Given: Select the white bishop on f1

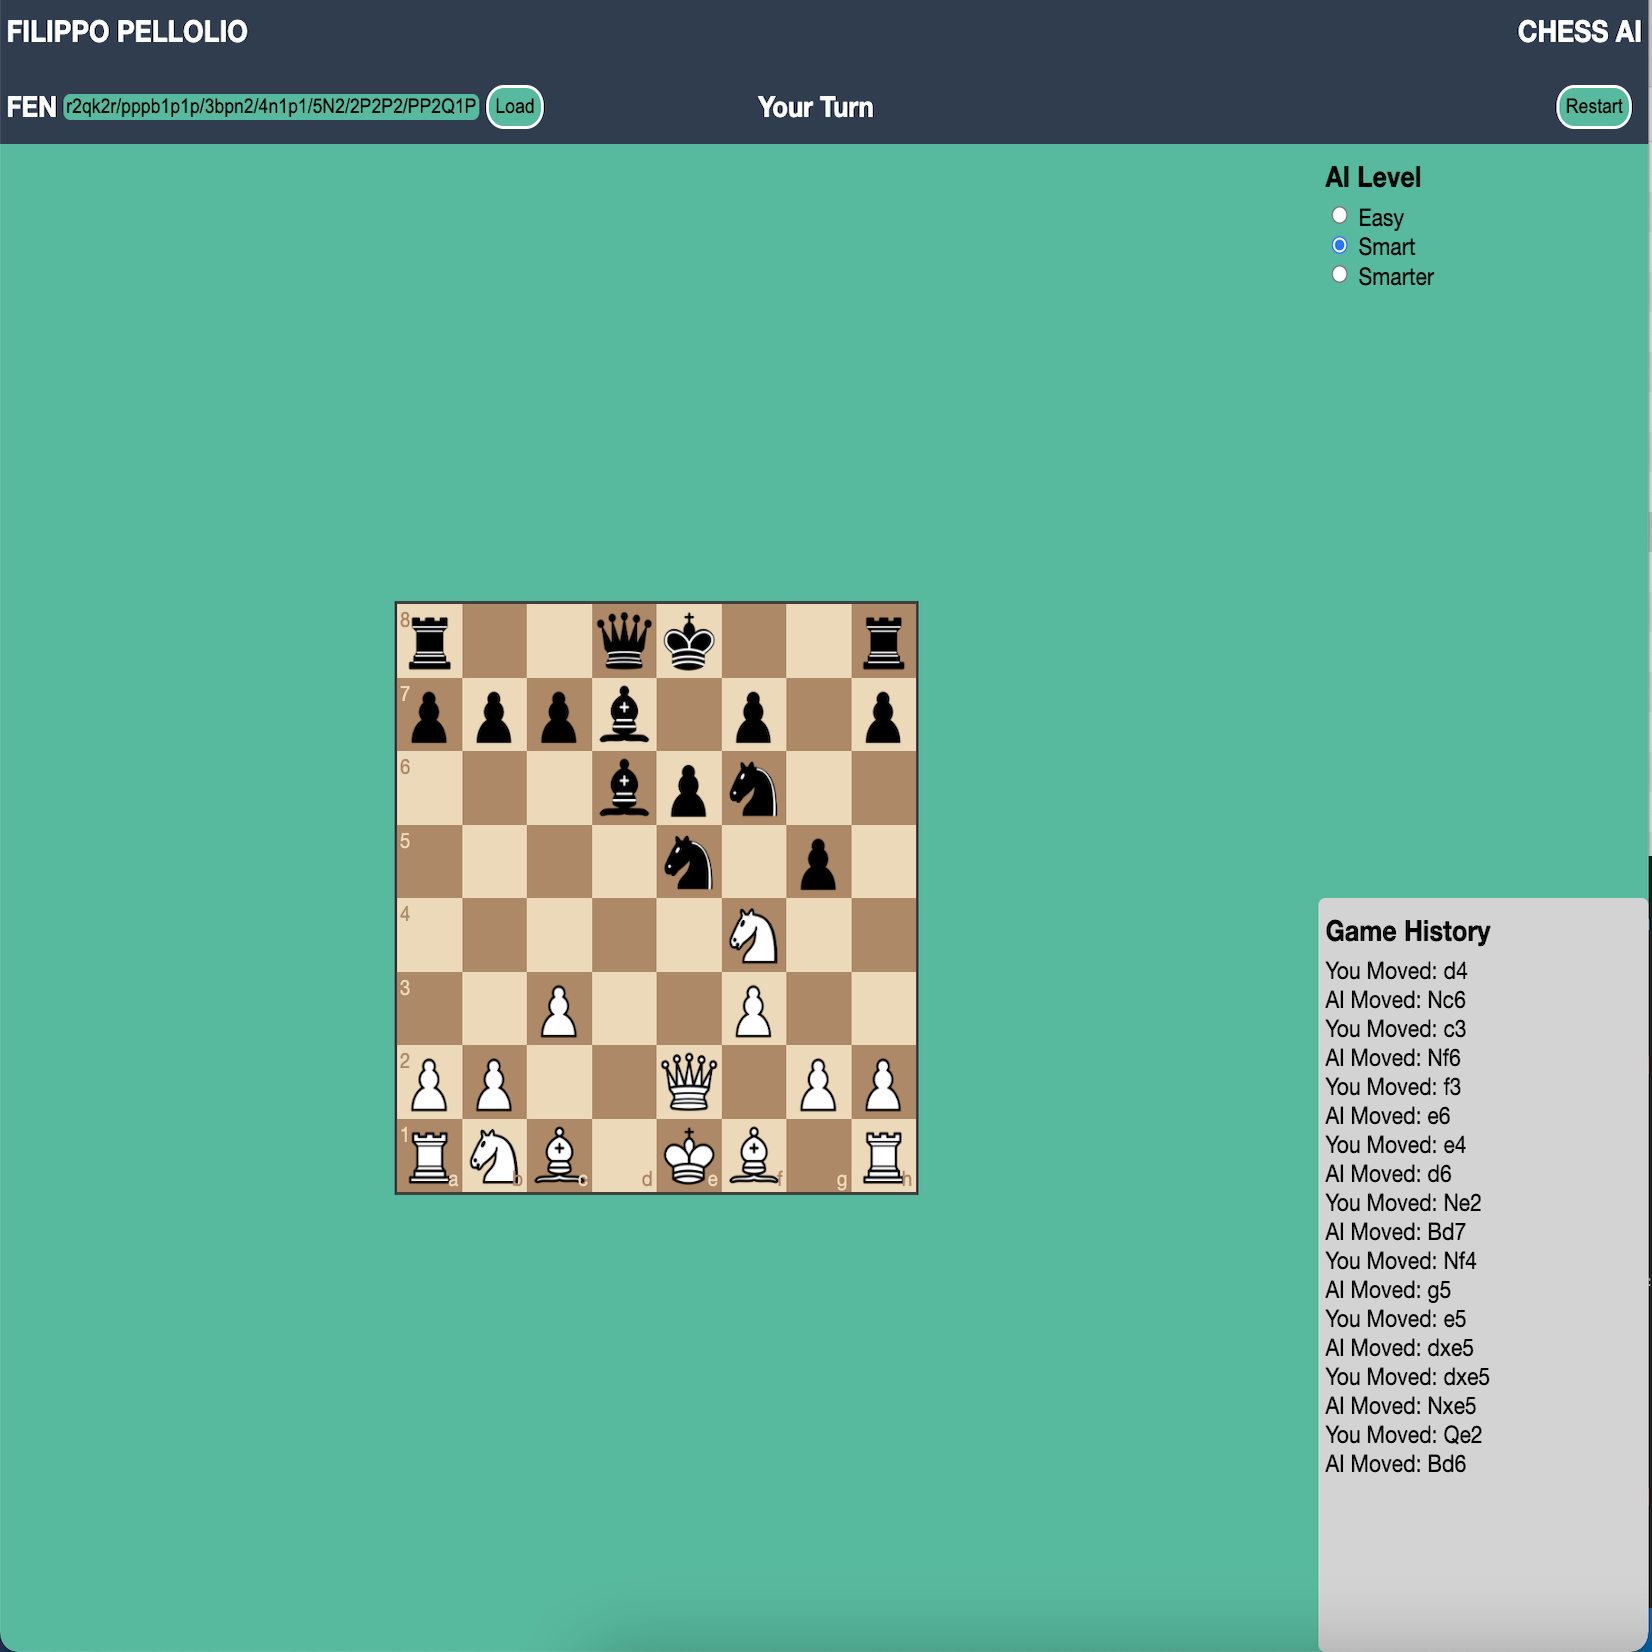Looking at the screenshot, I should (x=754, y=1156).
